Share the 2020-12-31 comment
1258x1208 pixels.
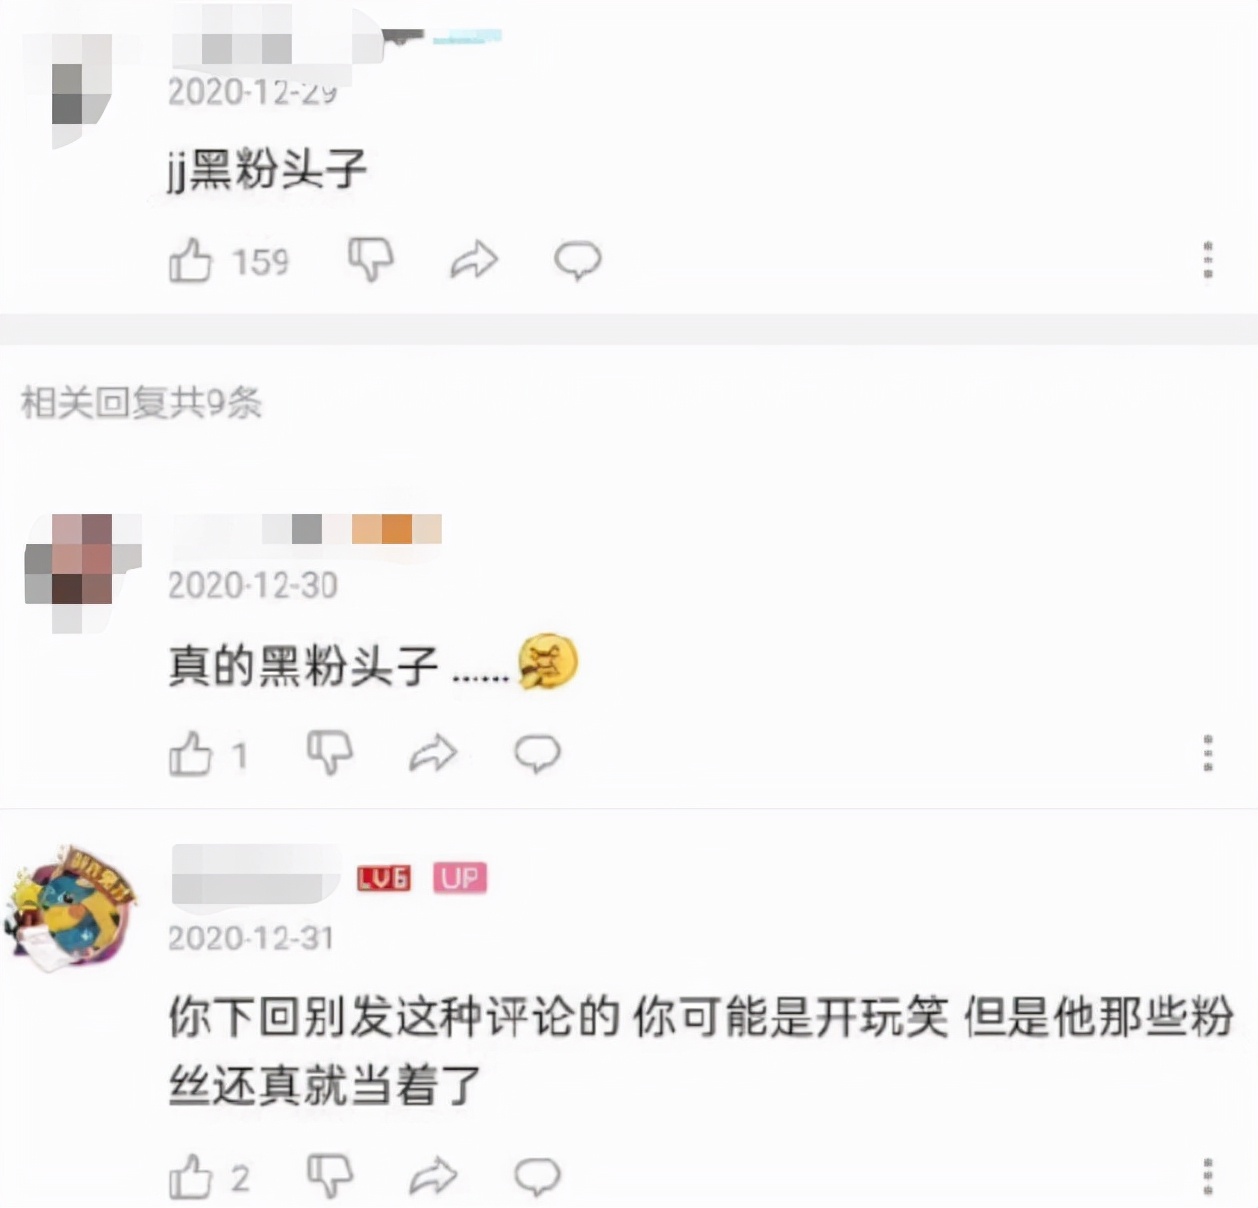pyautogui.click(x=433, y=1176)
